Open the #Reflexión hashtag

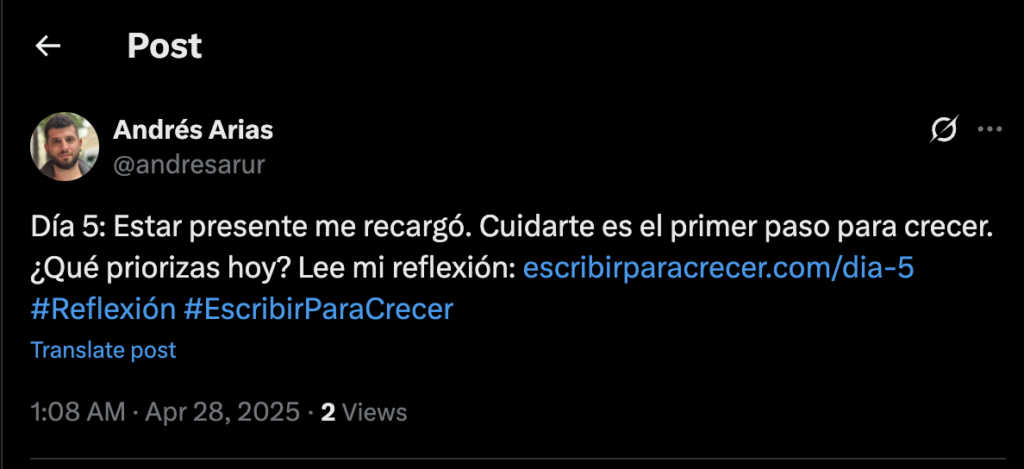pos(103,309)
